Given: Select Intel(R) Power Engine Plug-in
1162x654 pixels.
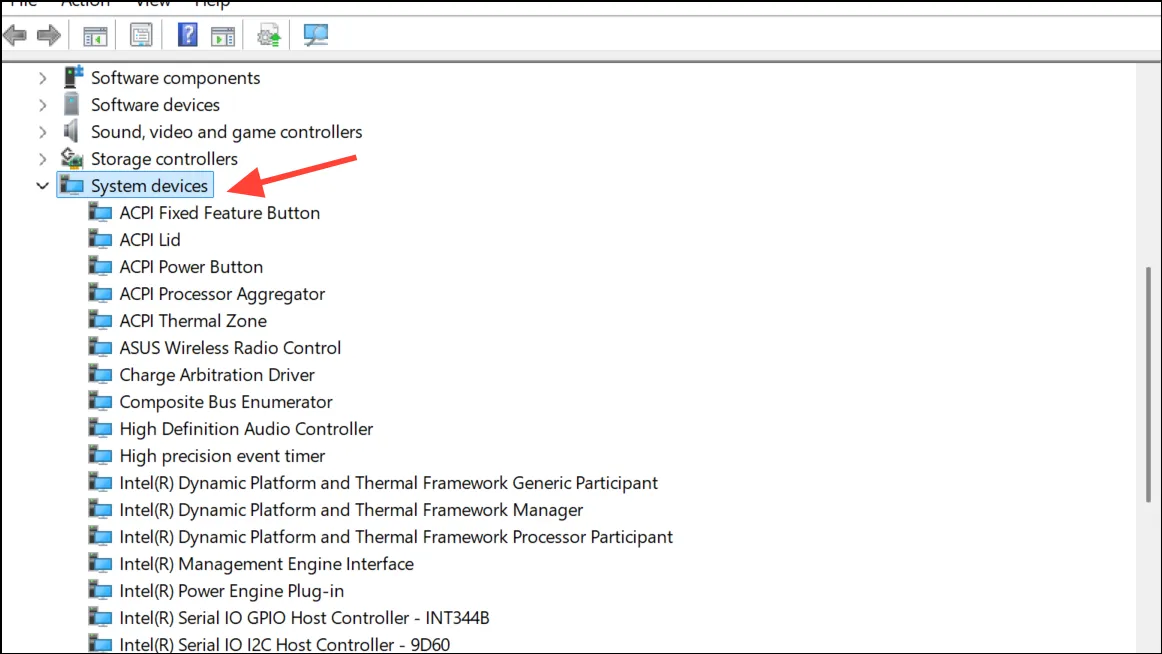Looking at the screenshot, I should (231, 591).
